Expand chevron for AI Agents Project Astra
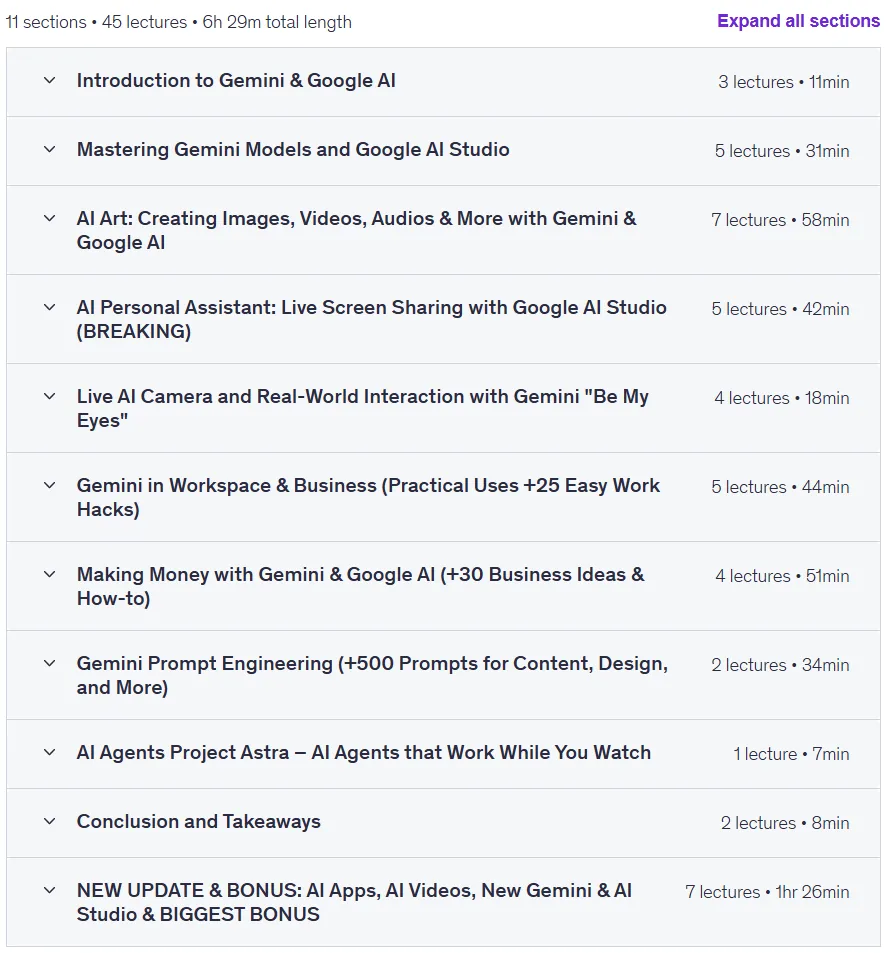The height and width of the screenshot is (953, 888). [x=50, y=752]
